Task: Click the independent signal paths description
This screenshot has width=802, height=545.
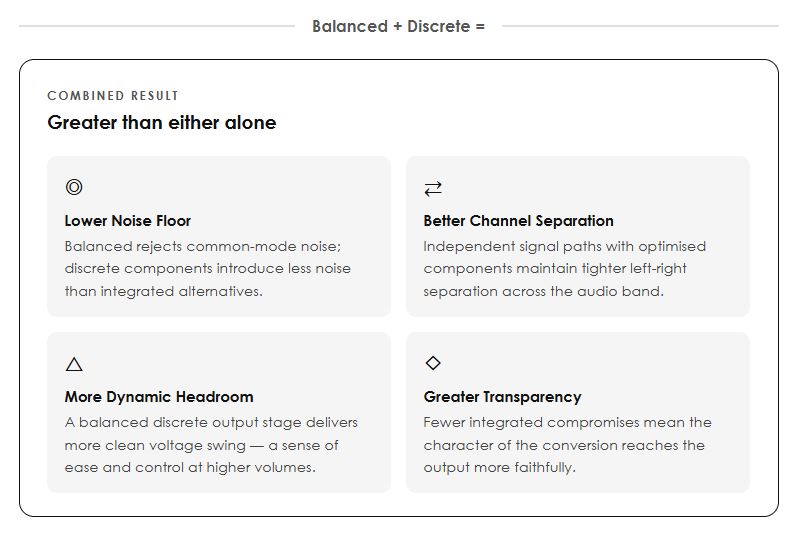Action: click(x=564, y=269)
